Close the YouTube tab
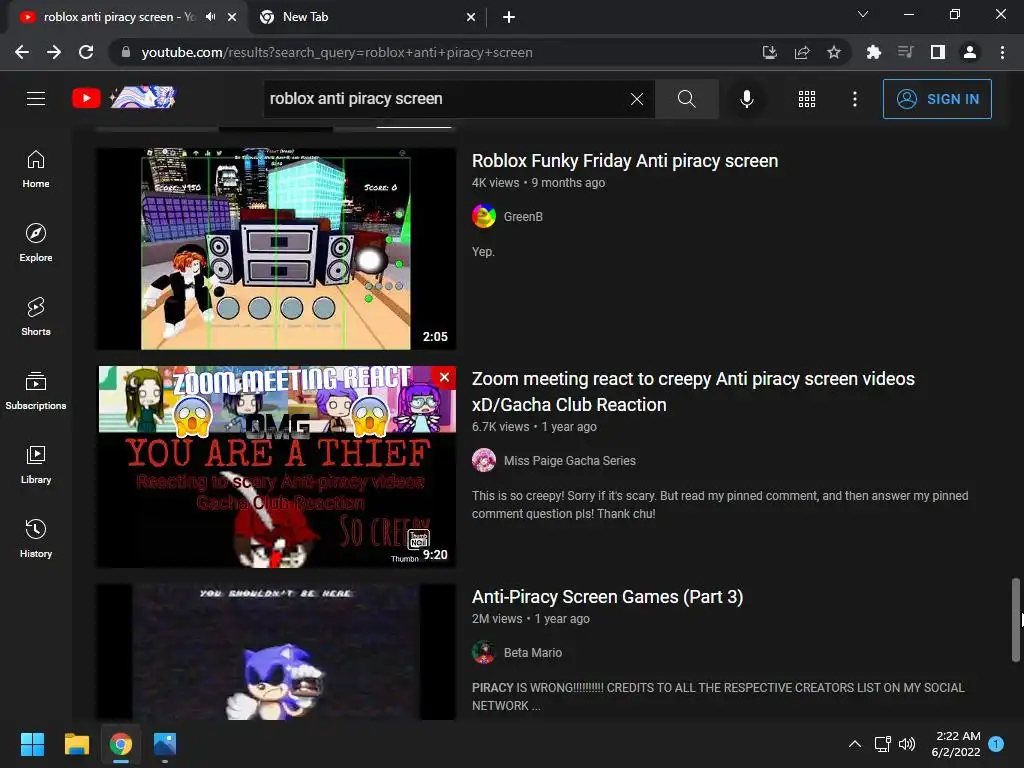The image size is (1024, 768). pos(231,17)
